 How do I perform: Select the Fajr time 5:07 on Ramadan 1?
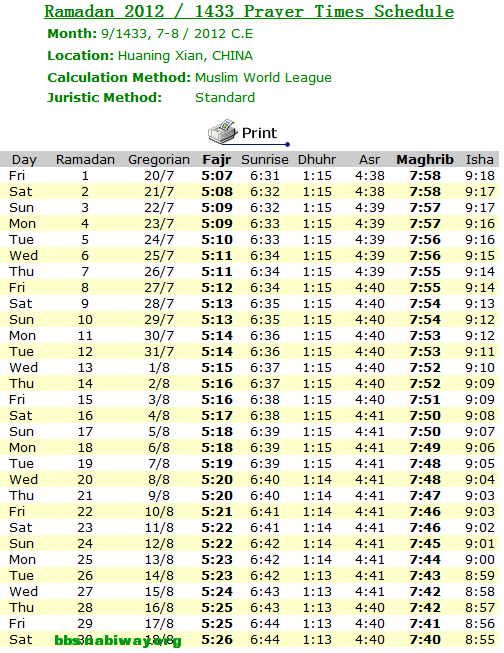point(217,175)
